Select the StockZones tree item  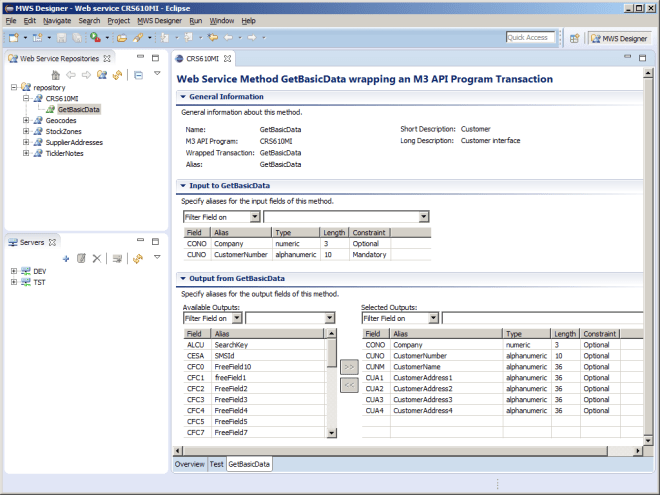[63, 131]
